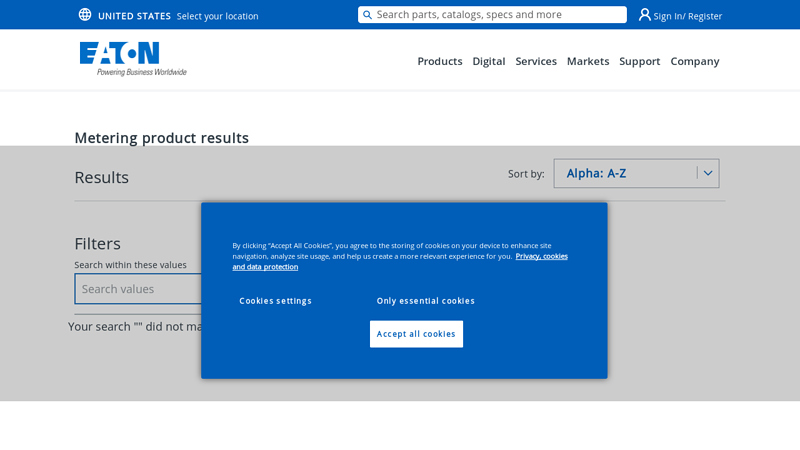The width and height of the screenshot is (800, 450).
Task: Click Select your location link
Action: pyautogui.click(x=217, y=16)
